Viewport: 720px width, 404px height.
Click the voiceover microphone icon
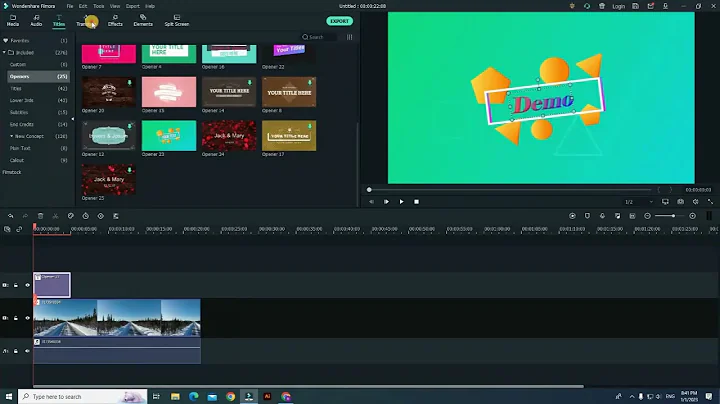point(602,216)
